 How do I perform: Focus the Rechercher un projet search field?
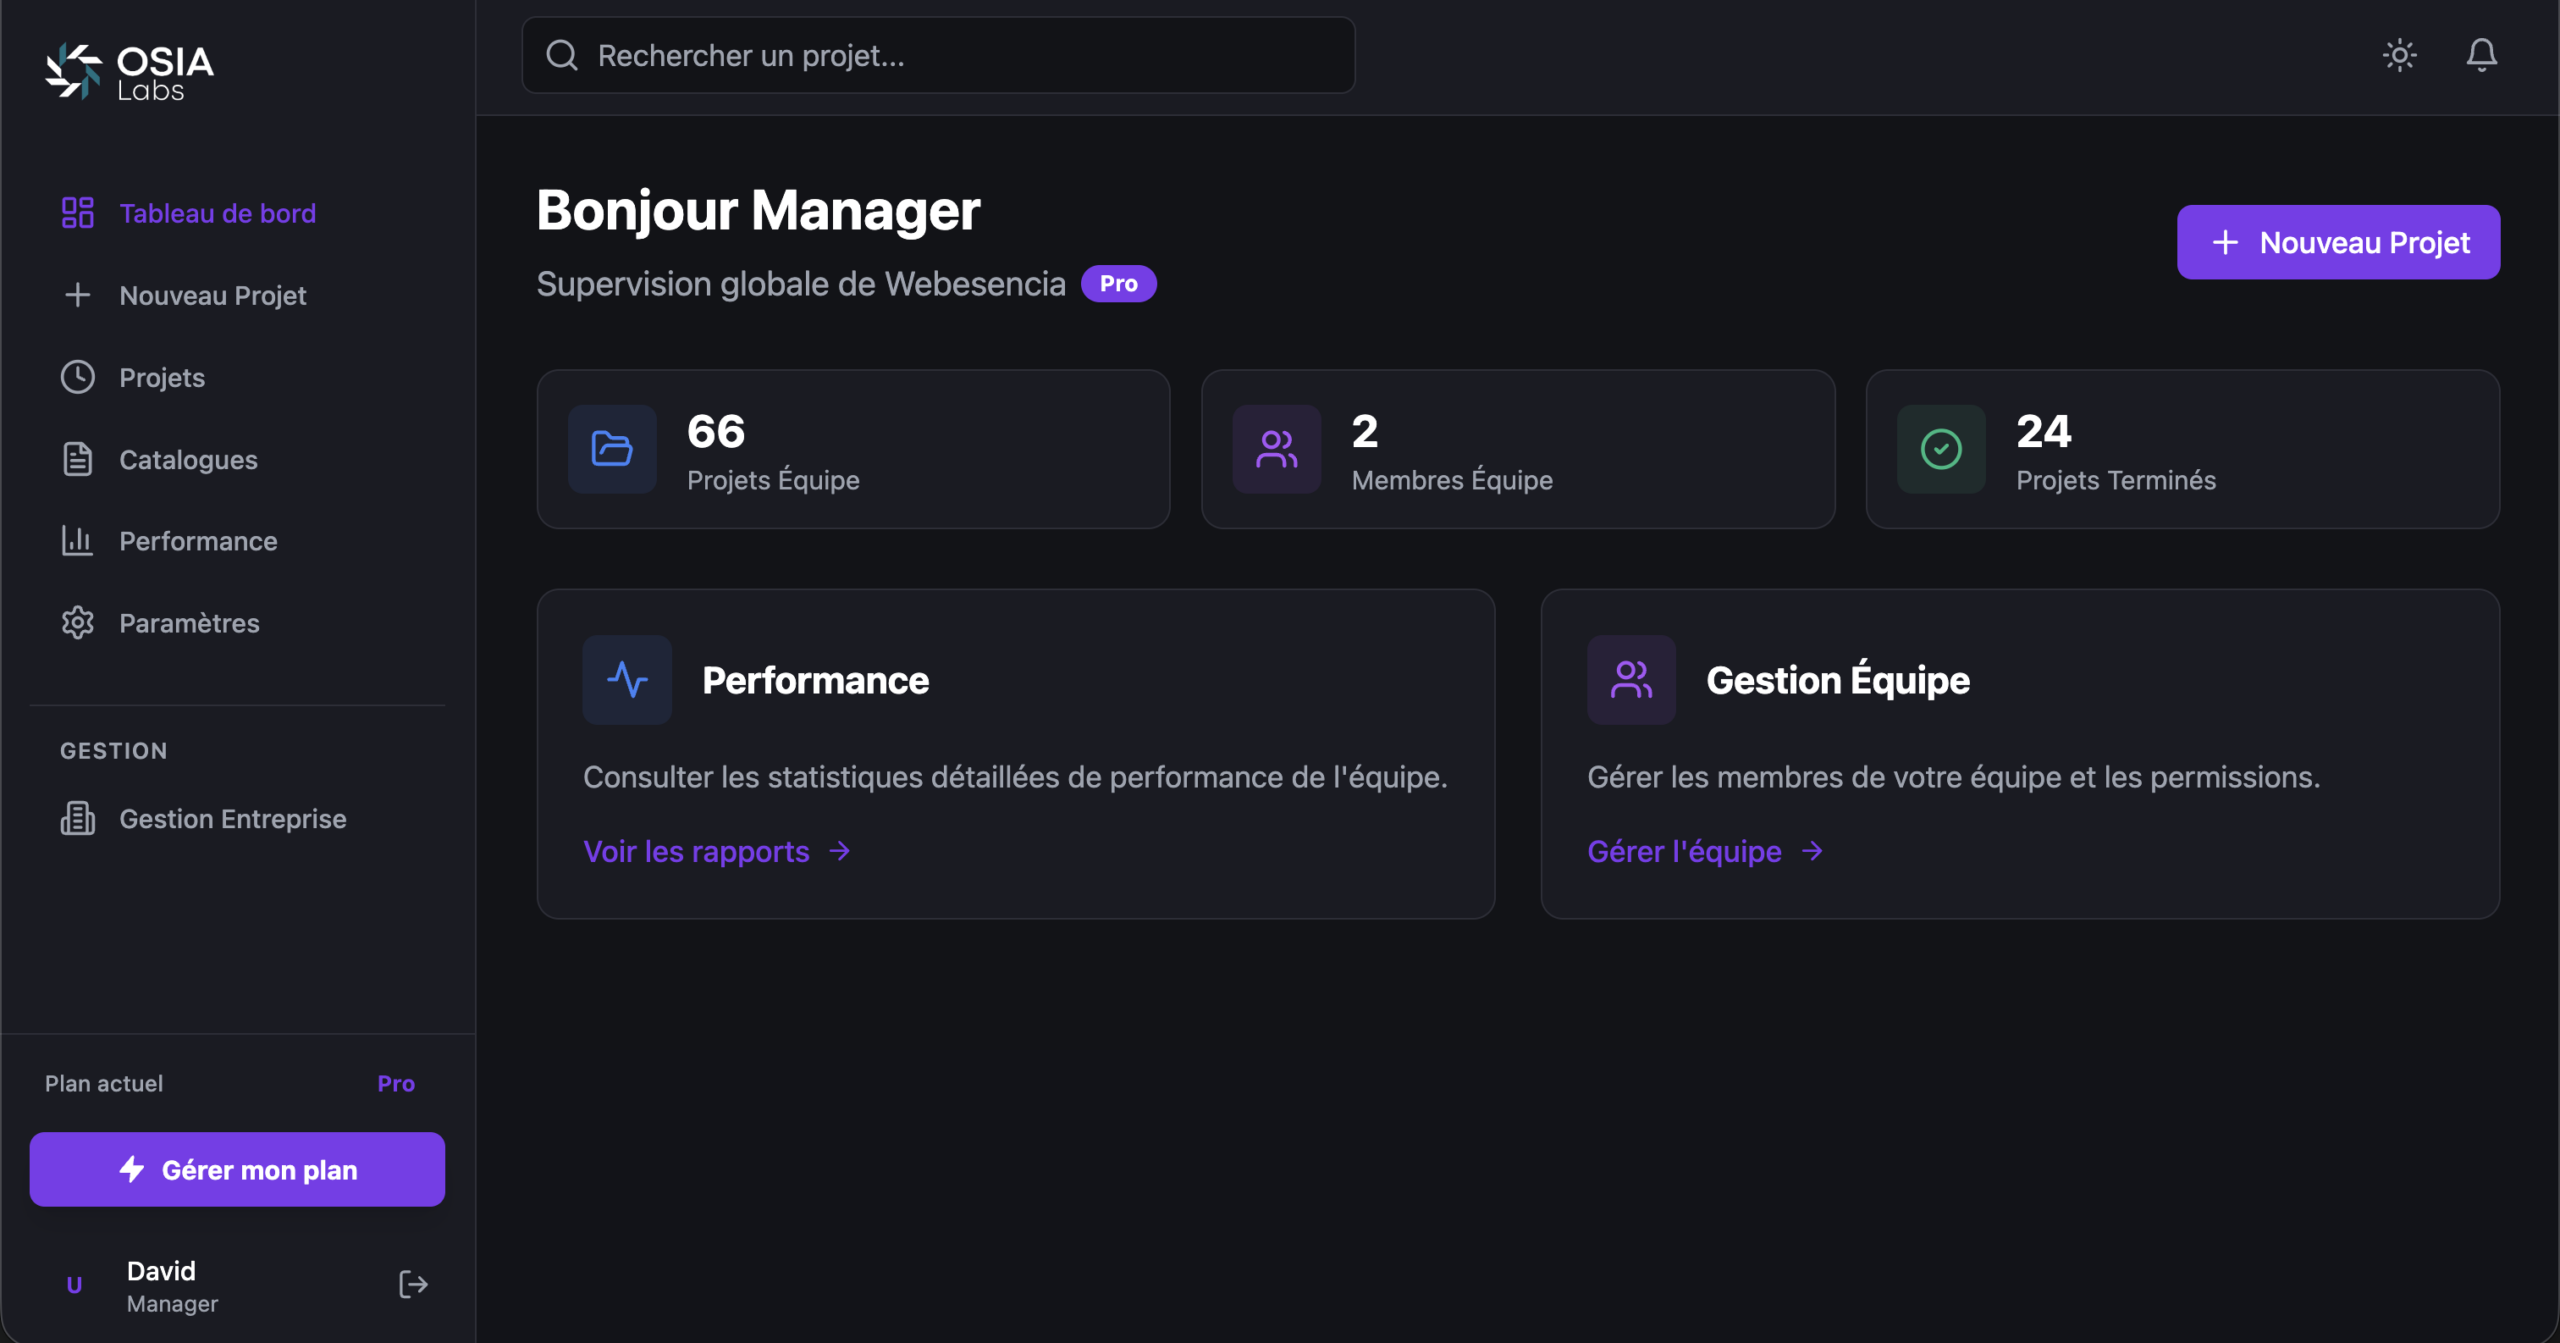click(x=960, y=55)
